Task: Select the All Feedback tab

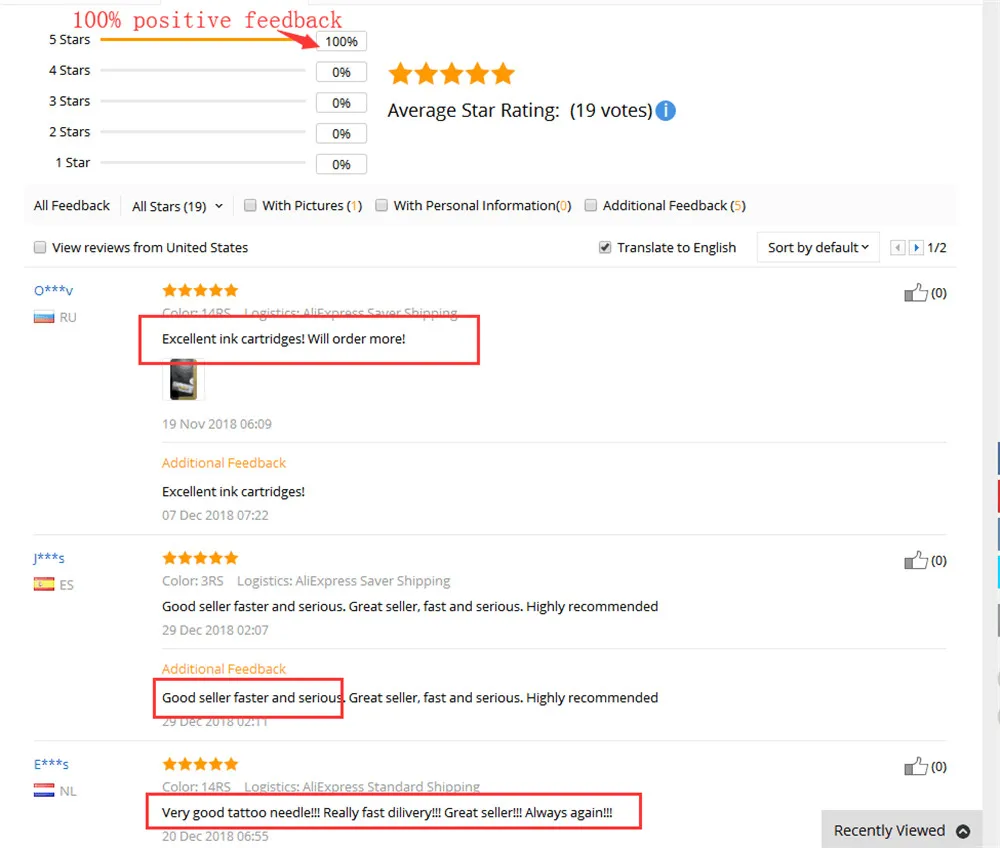Action: tap(71, 205)
